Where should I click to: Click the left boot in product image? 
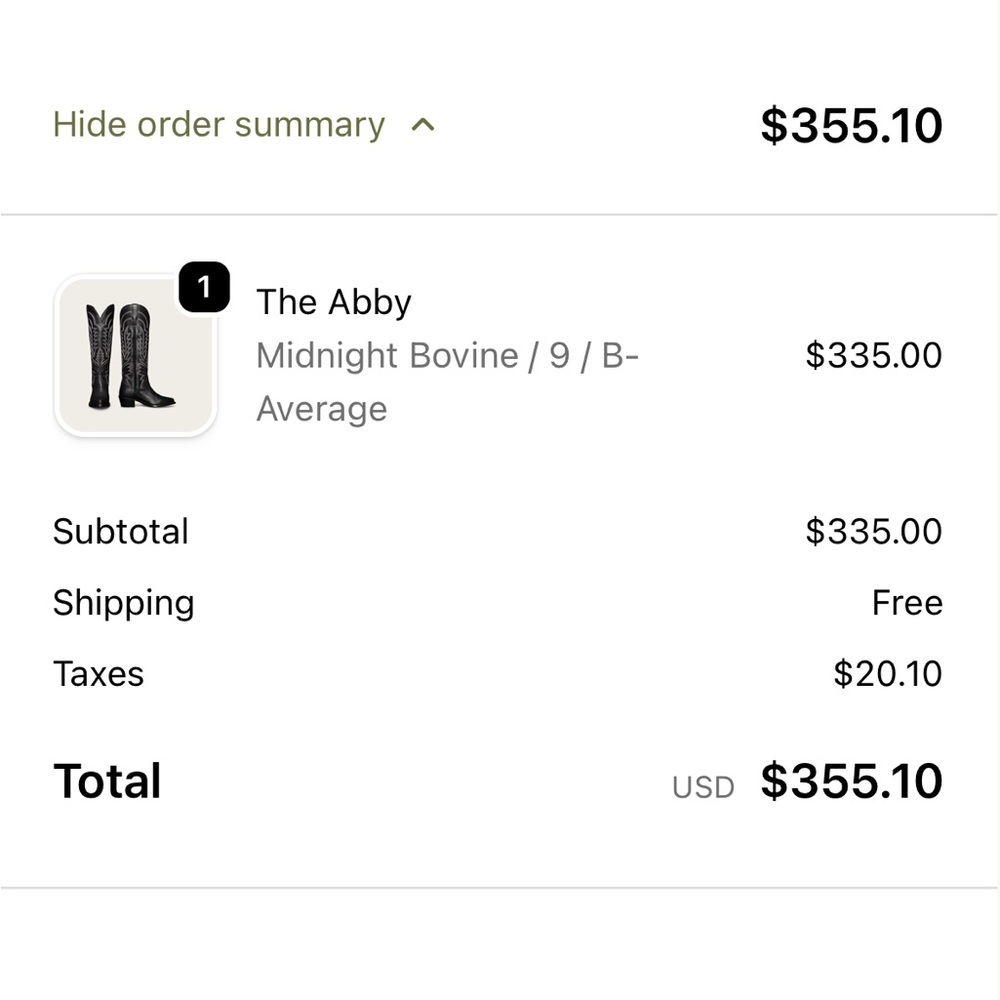tap(100, 356)
